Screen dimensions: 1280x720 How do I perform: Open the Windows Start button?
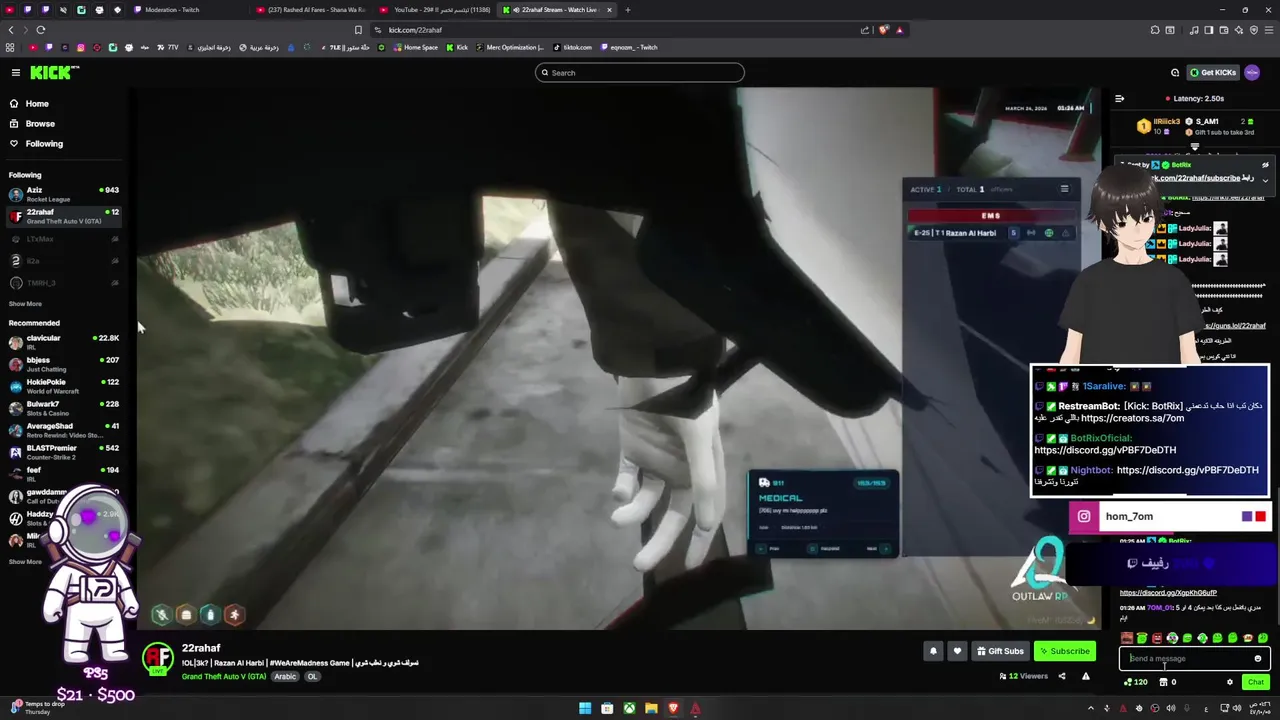tap(585, 708)
